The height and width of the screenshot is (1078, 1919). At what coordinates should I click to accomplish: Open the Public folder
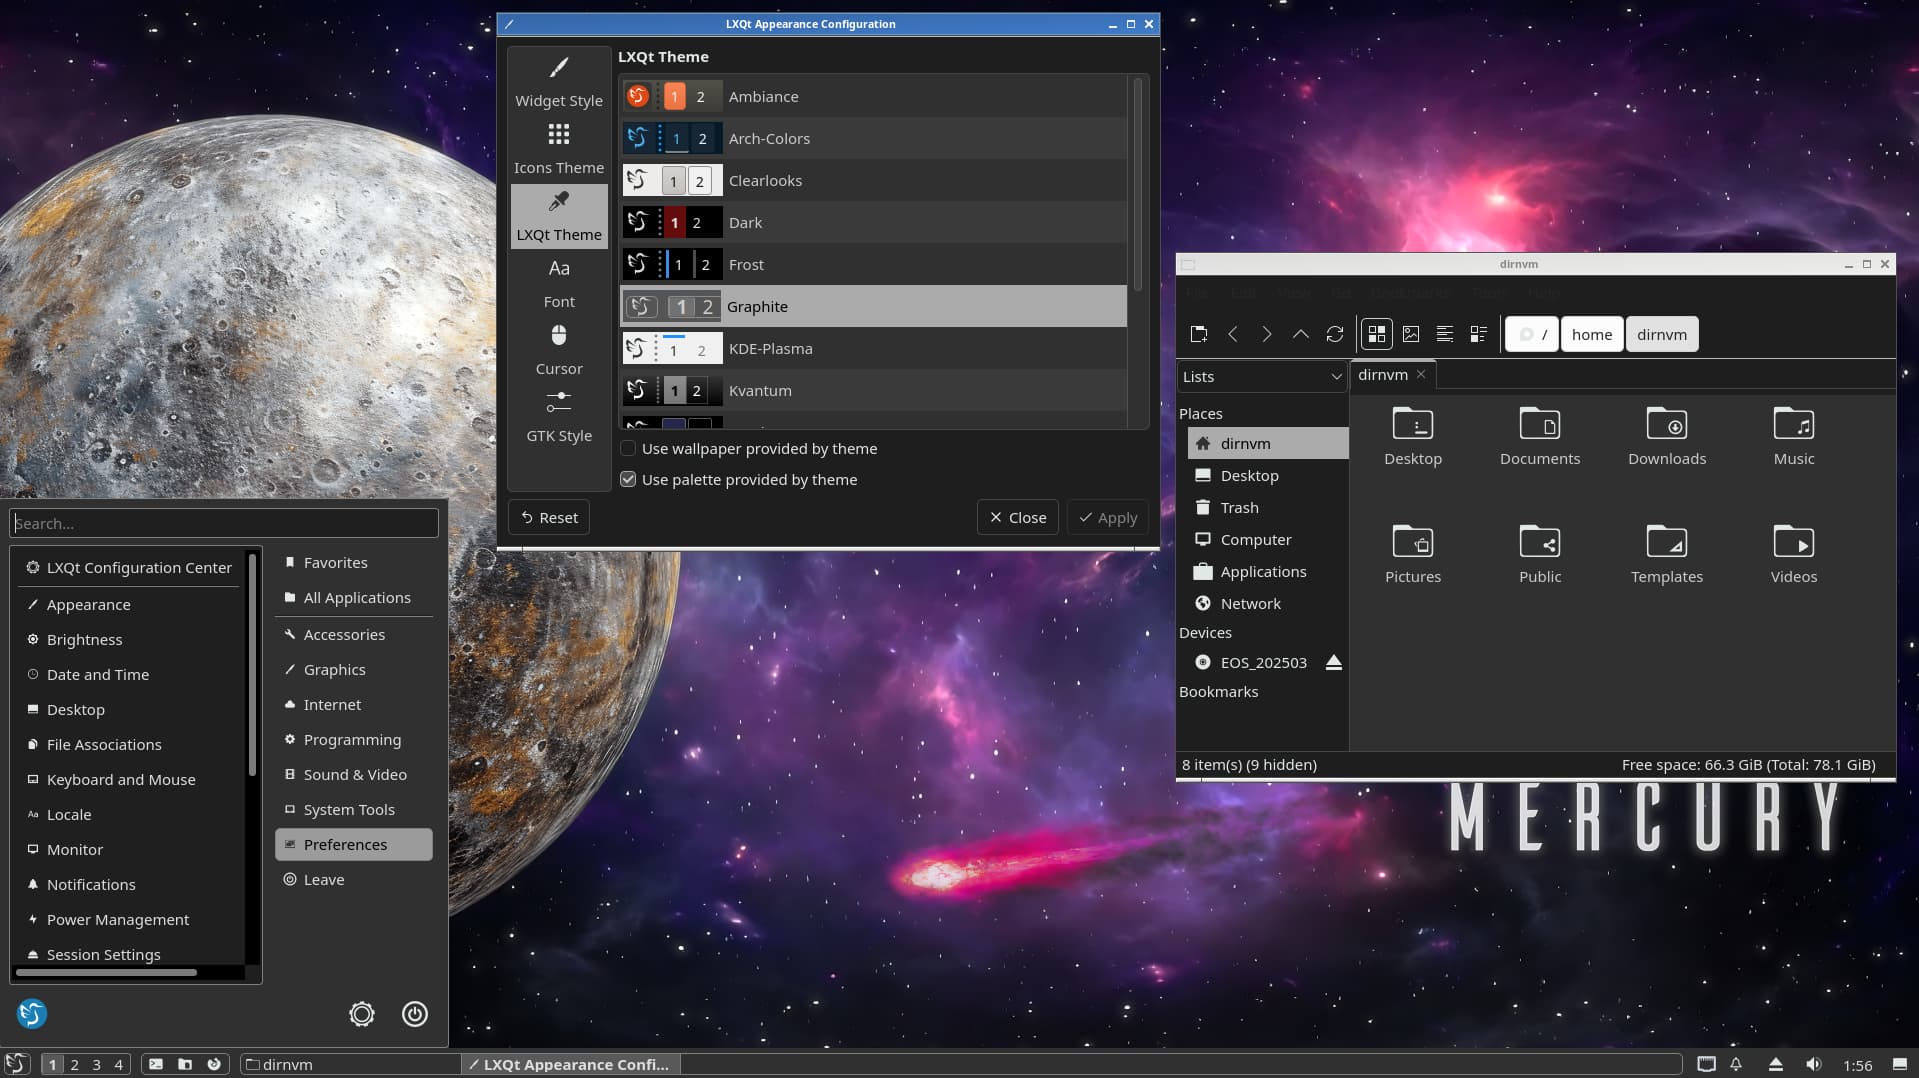(x=1540, y=554)
